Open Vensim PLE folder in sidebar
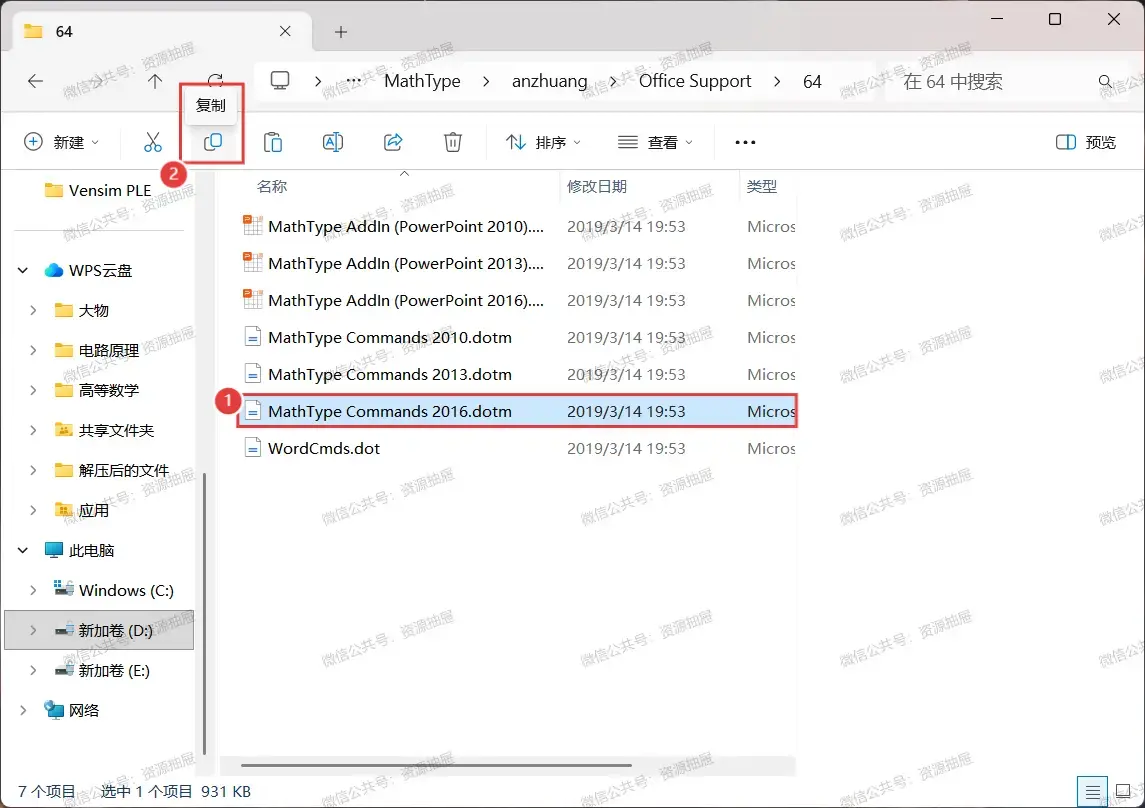The image size is (1145, 808). 98,191
